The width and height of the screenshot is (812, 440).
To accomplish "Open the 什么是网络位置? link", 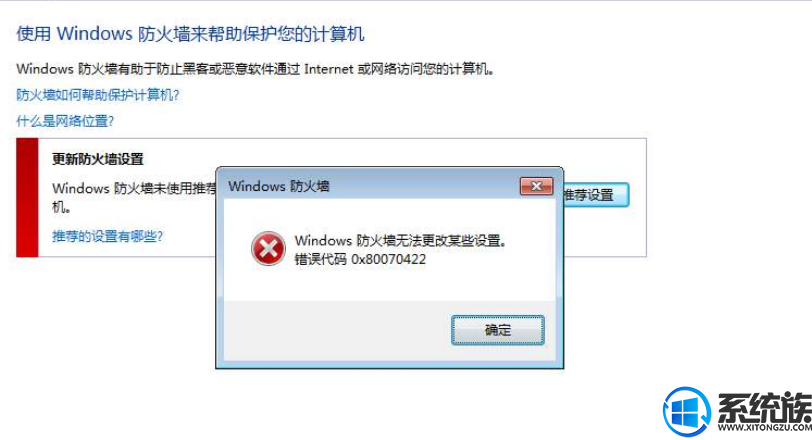I will (x=65, y=121).
